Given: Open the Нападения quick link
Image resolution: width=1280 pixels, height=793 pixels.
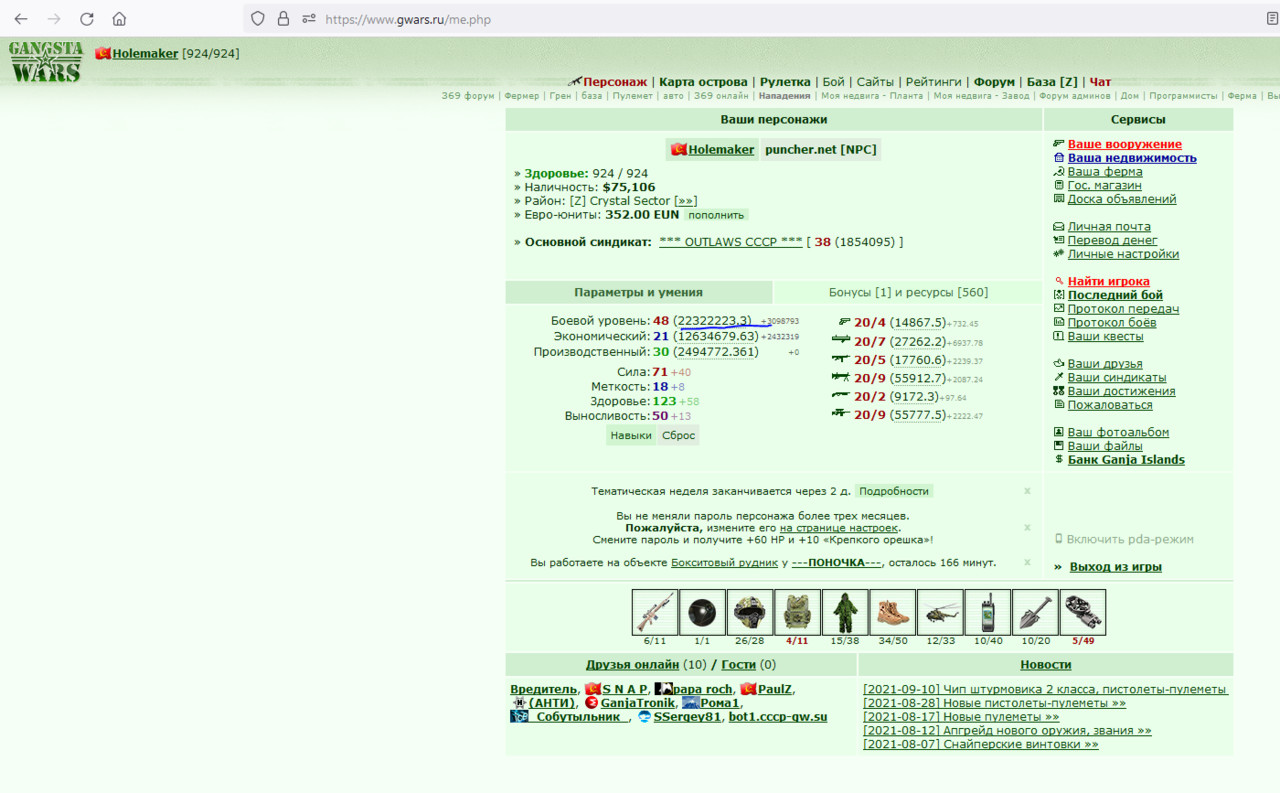Looking at the screenshot, I should tap(784, 96).
